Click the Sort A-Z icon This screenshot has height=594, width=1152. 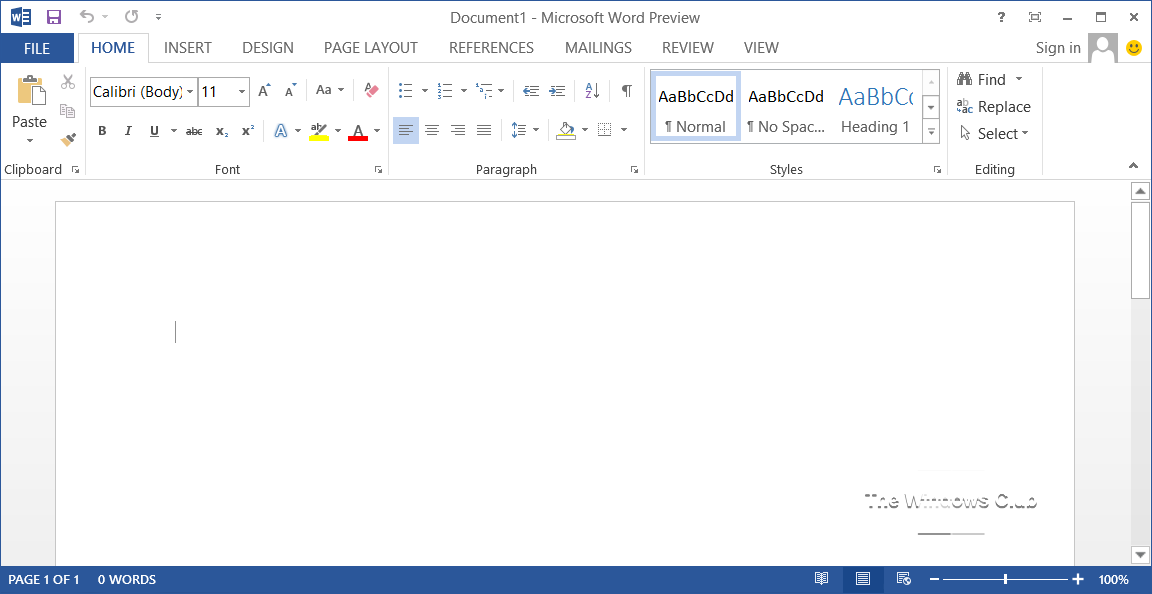tap(592, 91)
